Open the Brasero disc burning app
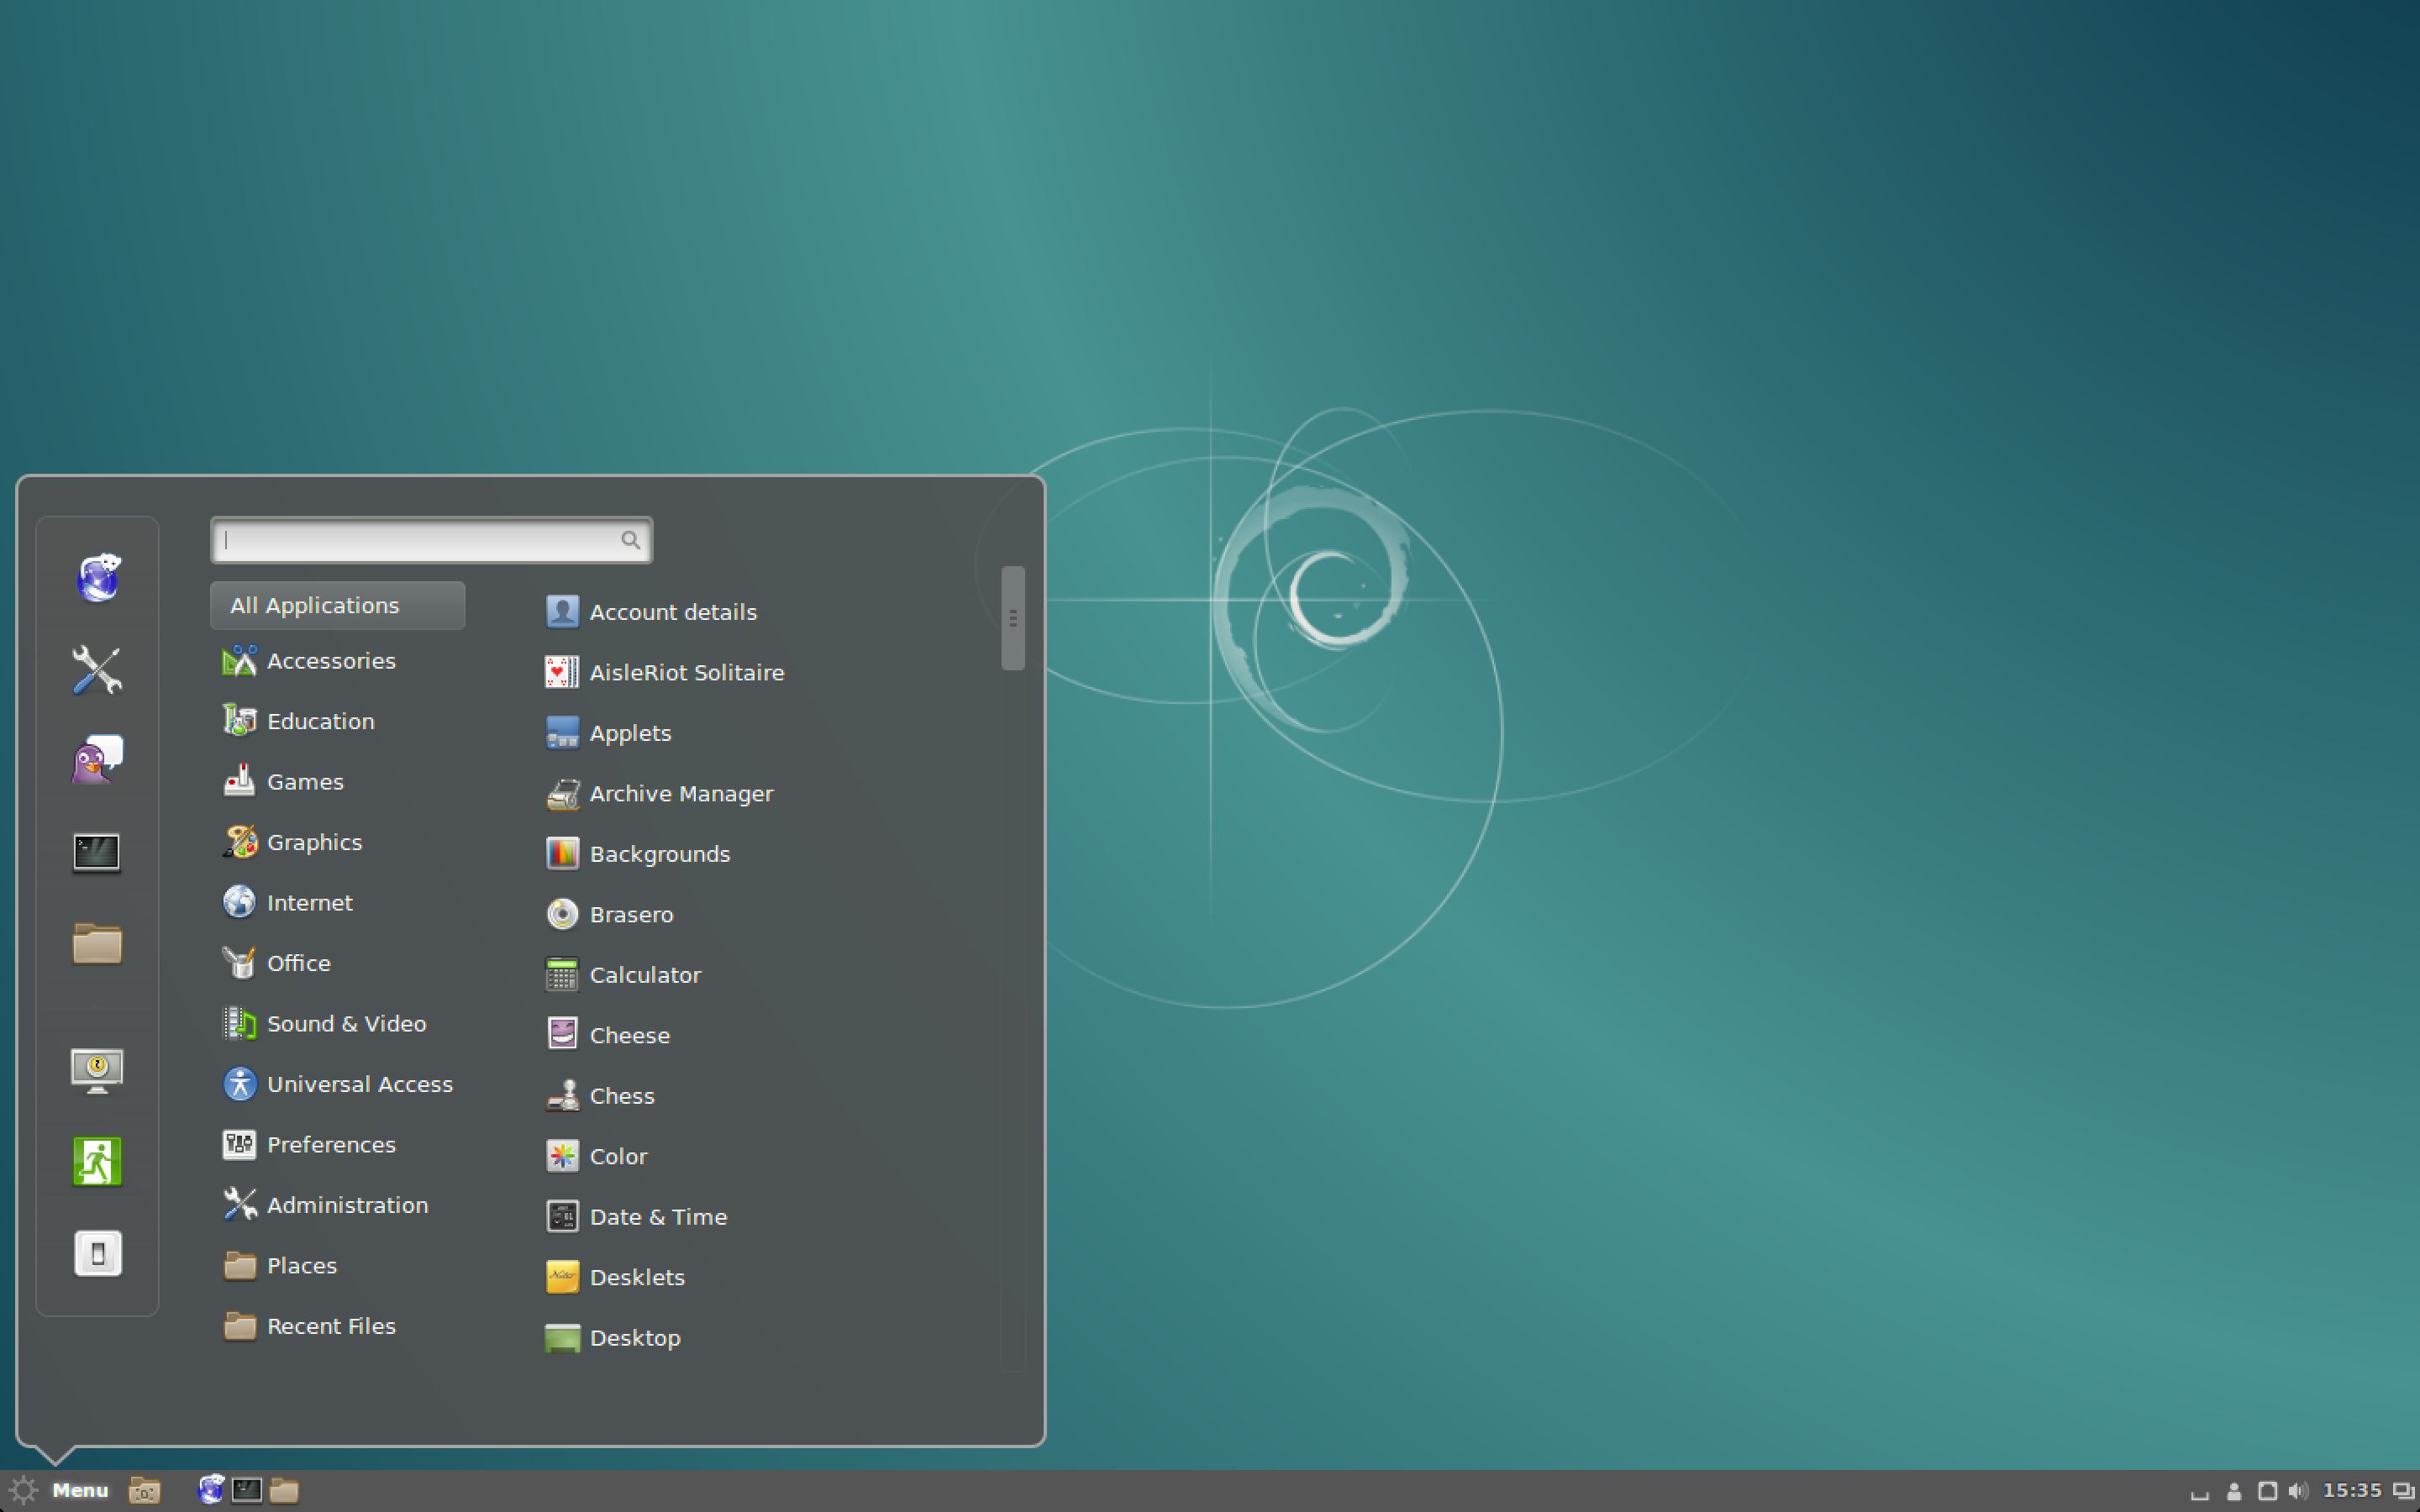The height and width of the screenshot is (1512, 2420). coord(631,915)
